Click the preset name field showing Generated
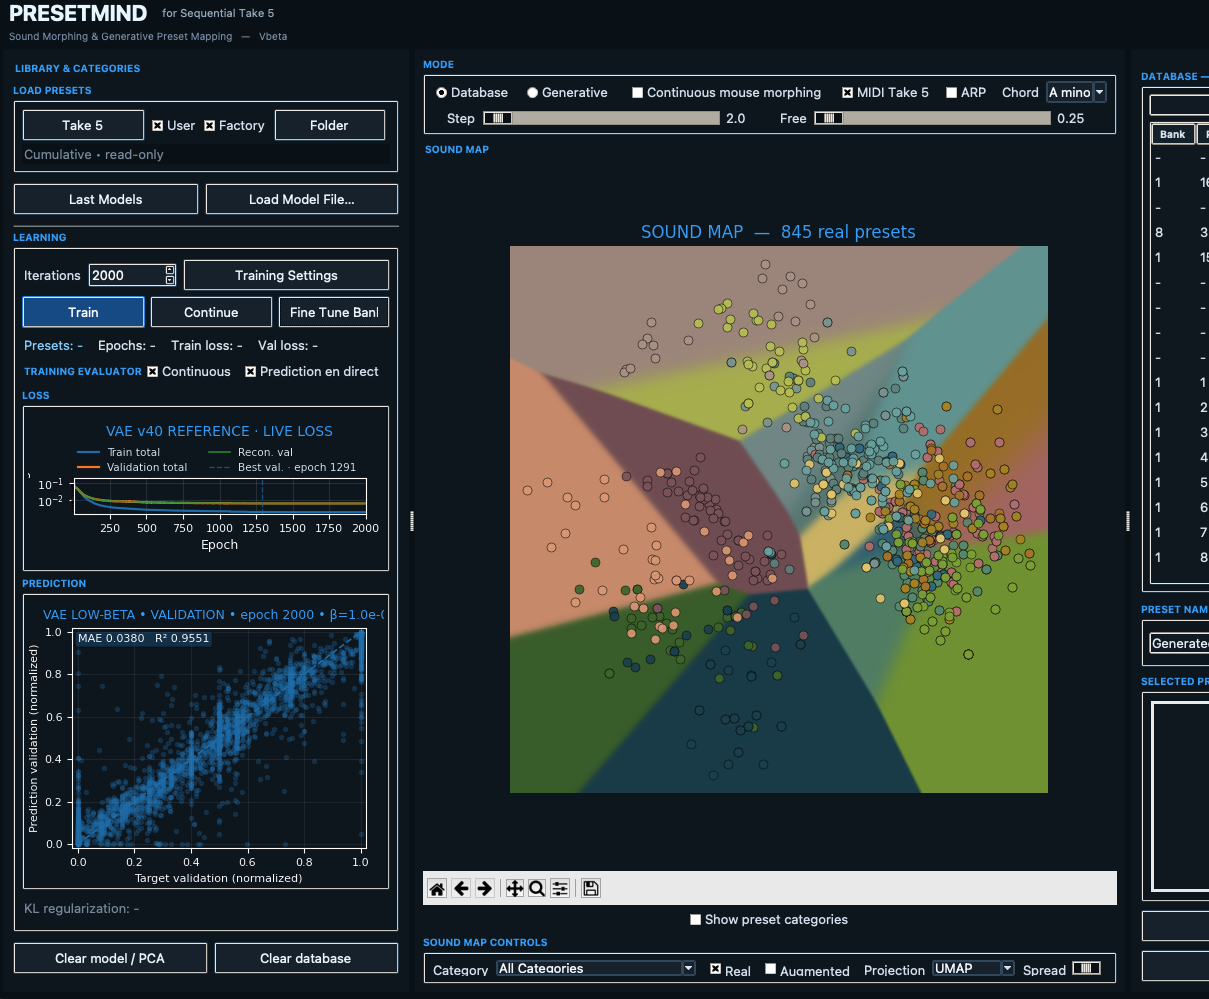The height and width of the screenshot is (999, 1209). [1179, 643]
